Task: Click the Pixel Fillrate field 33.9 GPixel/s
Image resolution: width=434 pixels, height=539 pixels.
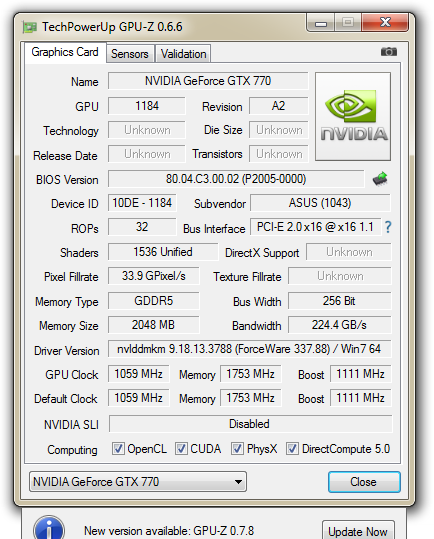Action: point(154,276)
